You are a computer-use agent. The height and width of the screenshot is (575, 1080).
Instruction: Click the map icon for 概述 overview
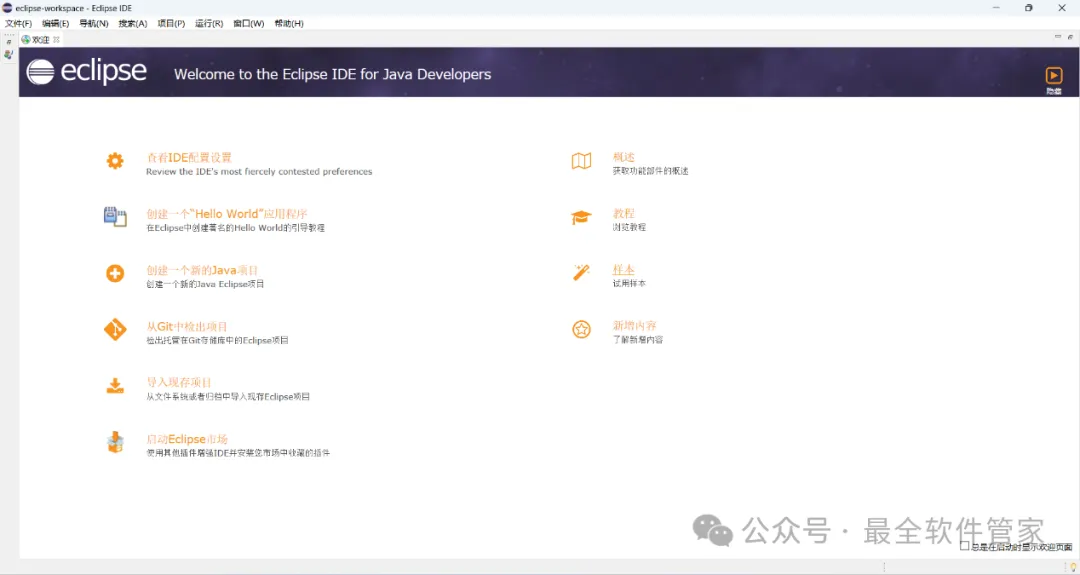(581, 161)
